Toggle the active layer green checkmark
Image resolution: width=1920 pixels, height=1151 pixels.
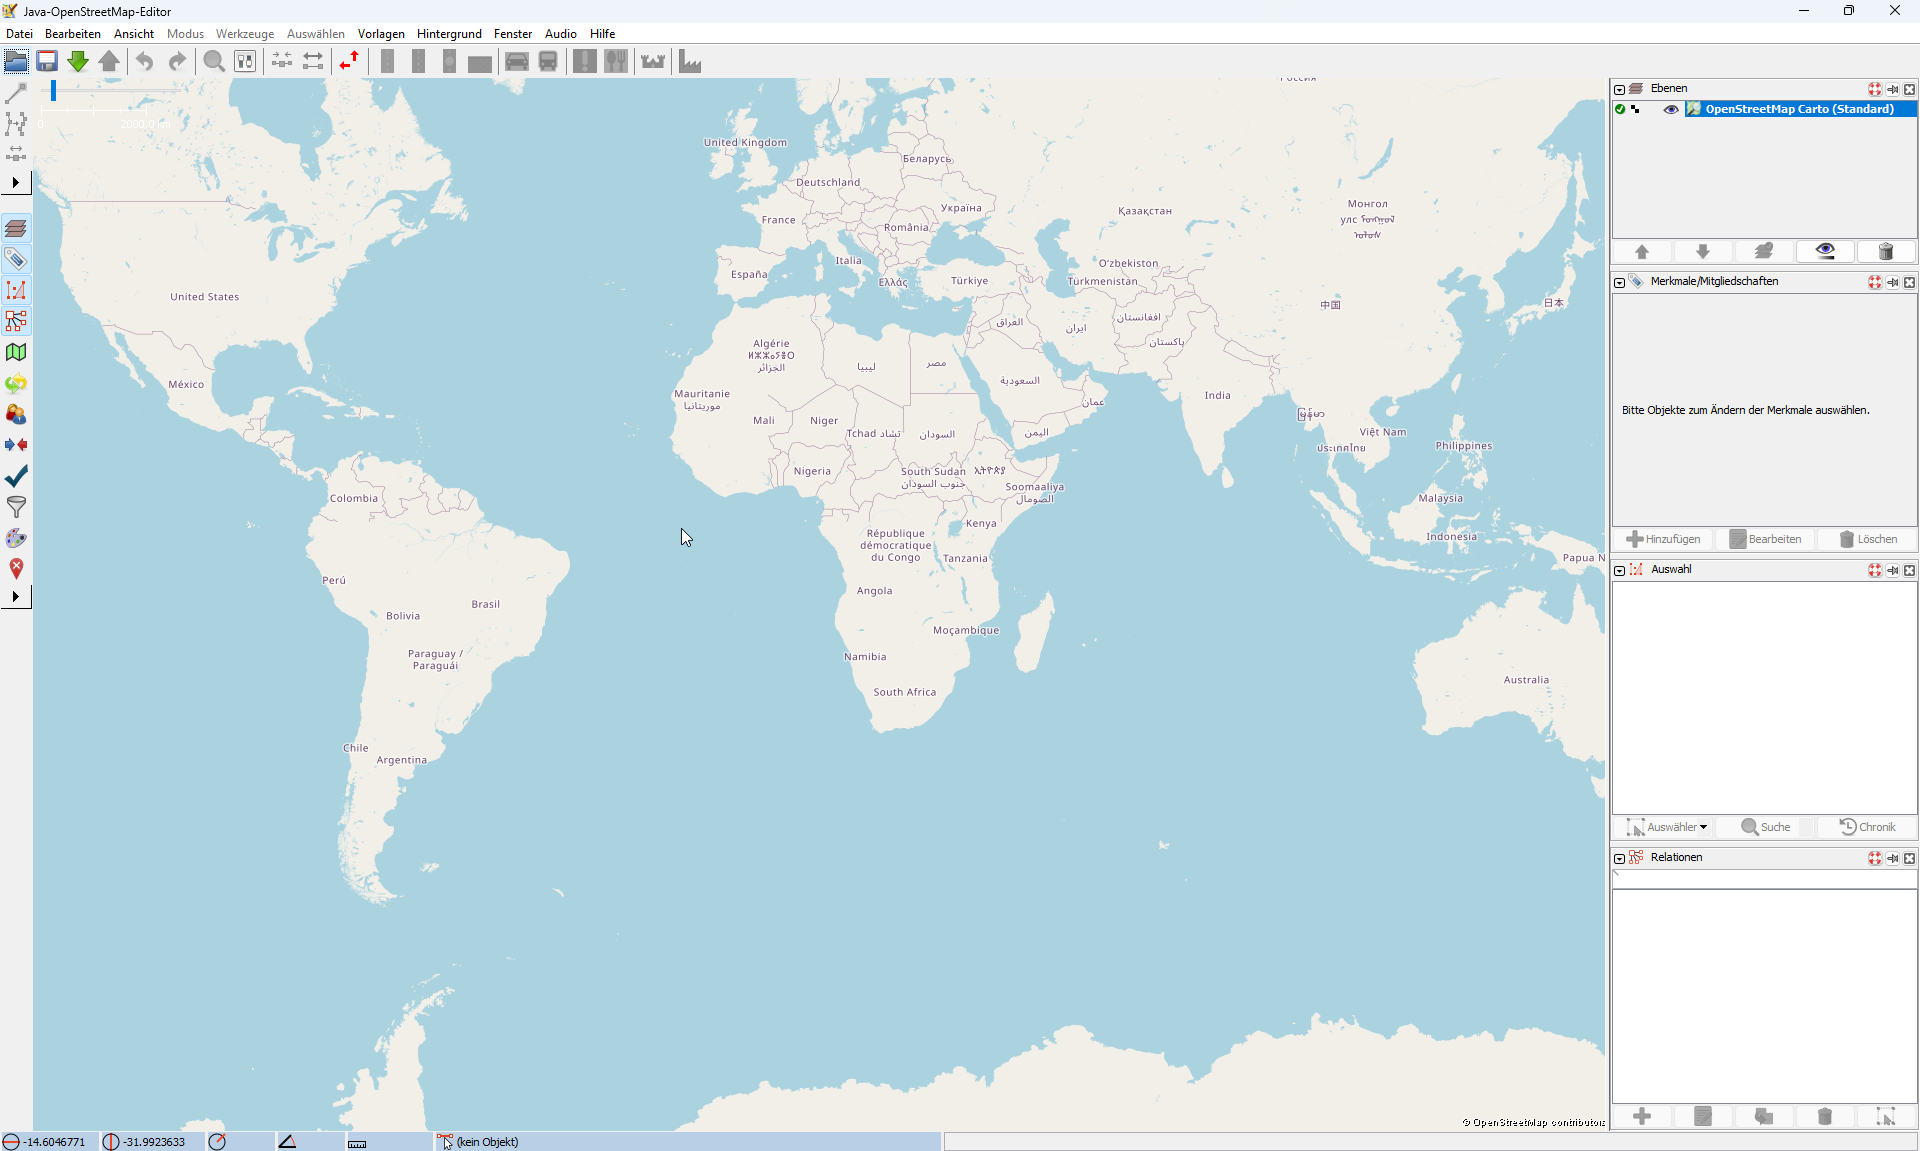pos(1620,109)
